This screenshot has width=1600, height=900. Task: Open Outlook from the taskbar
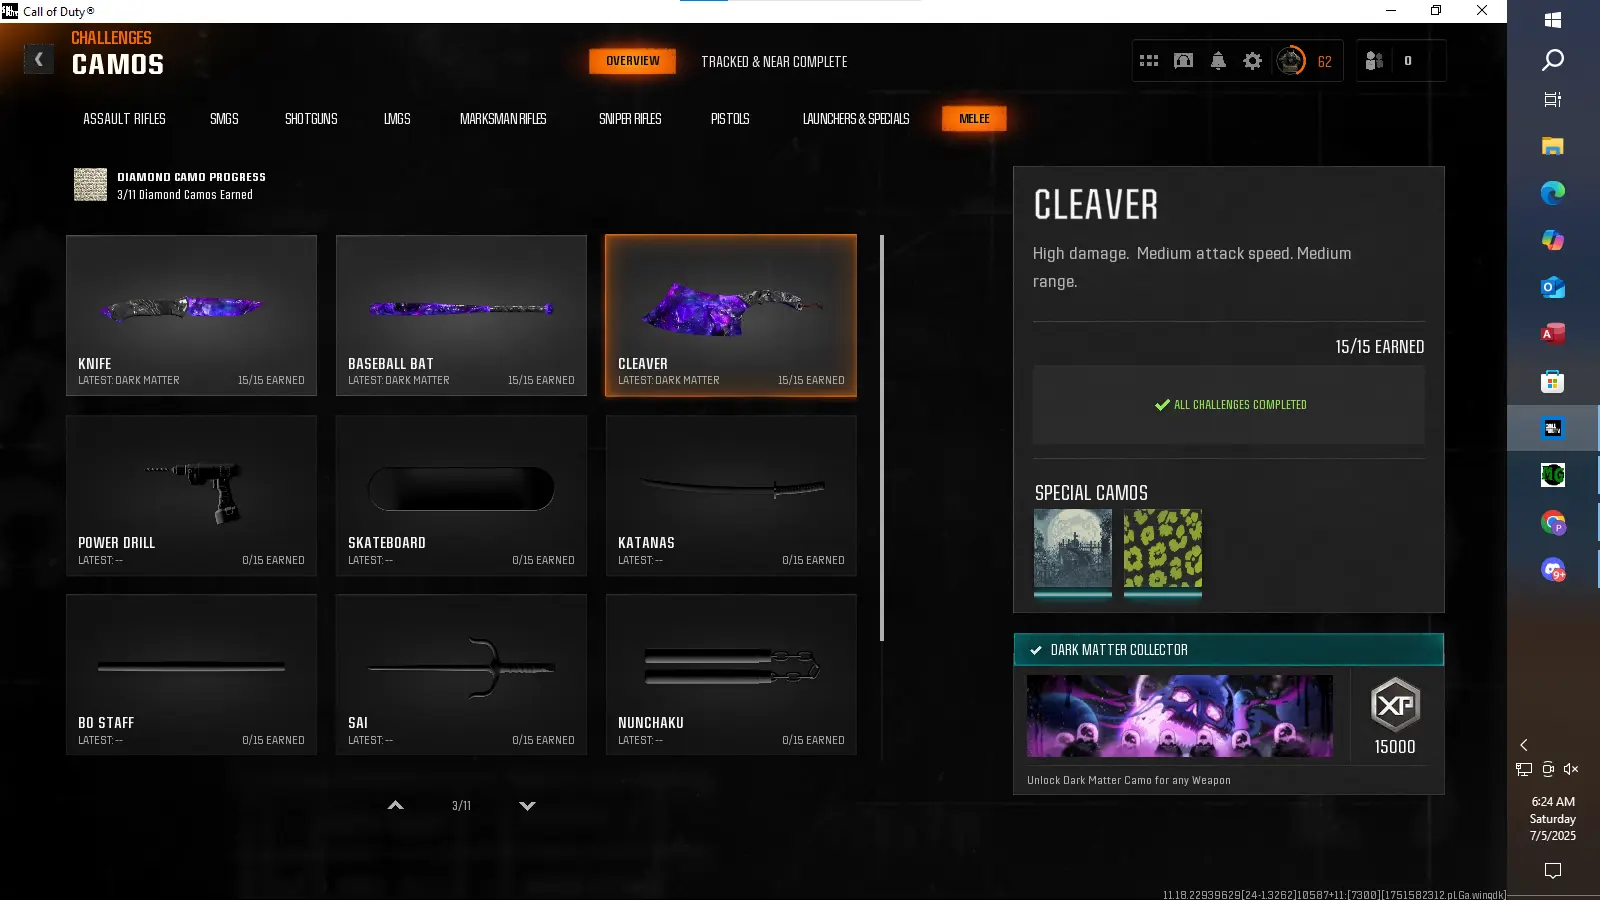point(1553,287)
